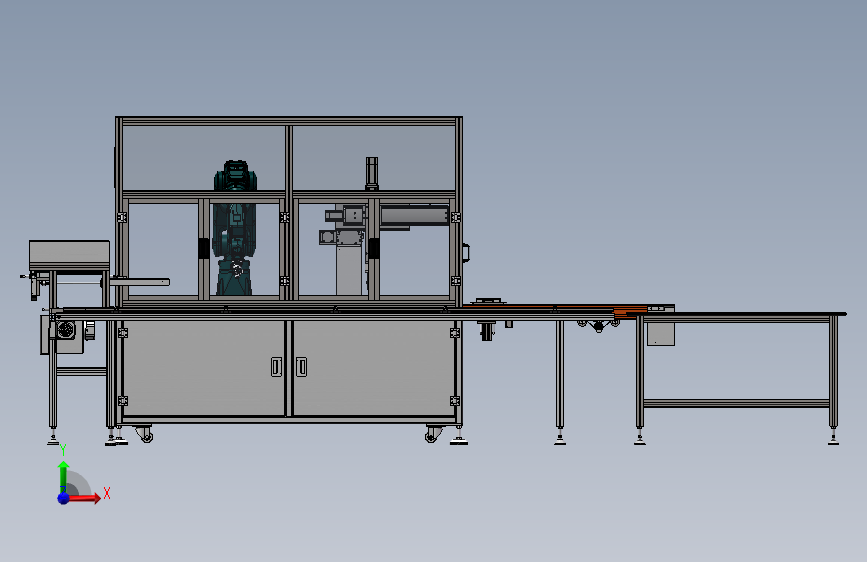Select the gray box on the left infeed stand
Screen dimensions: 867x562
tap(69, 256)
